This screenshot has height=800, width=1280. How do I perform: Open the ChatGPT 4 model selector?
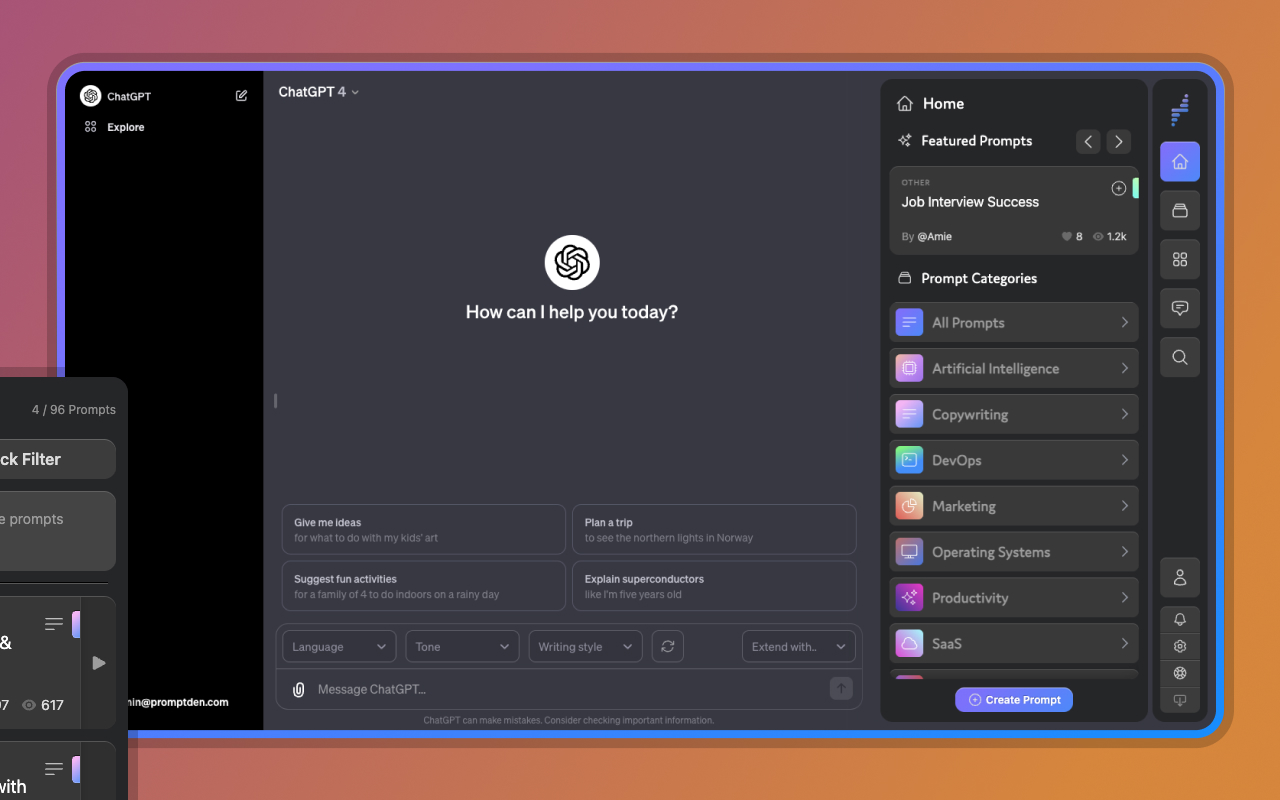pyautogui.click(x=318, y=91)
